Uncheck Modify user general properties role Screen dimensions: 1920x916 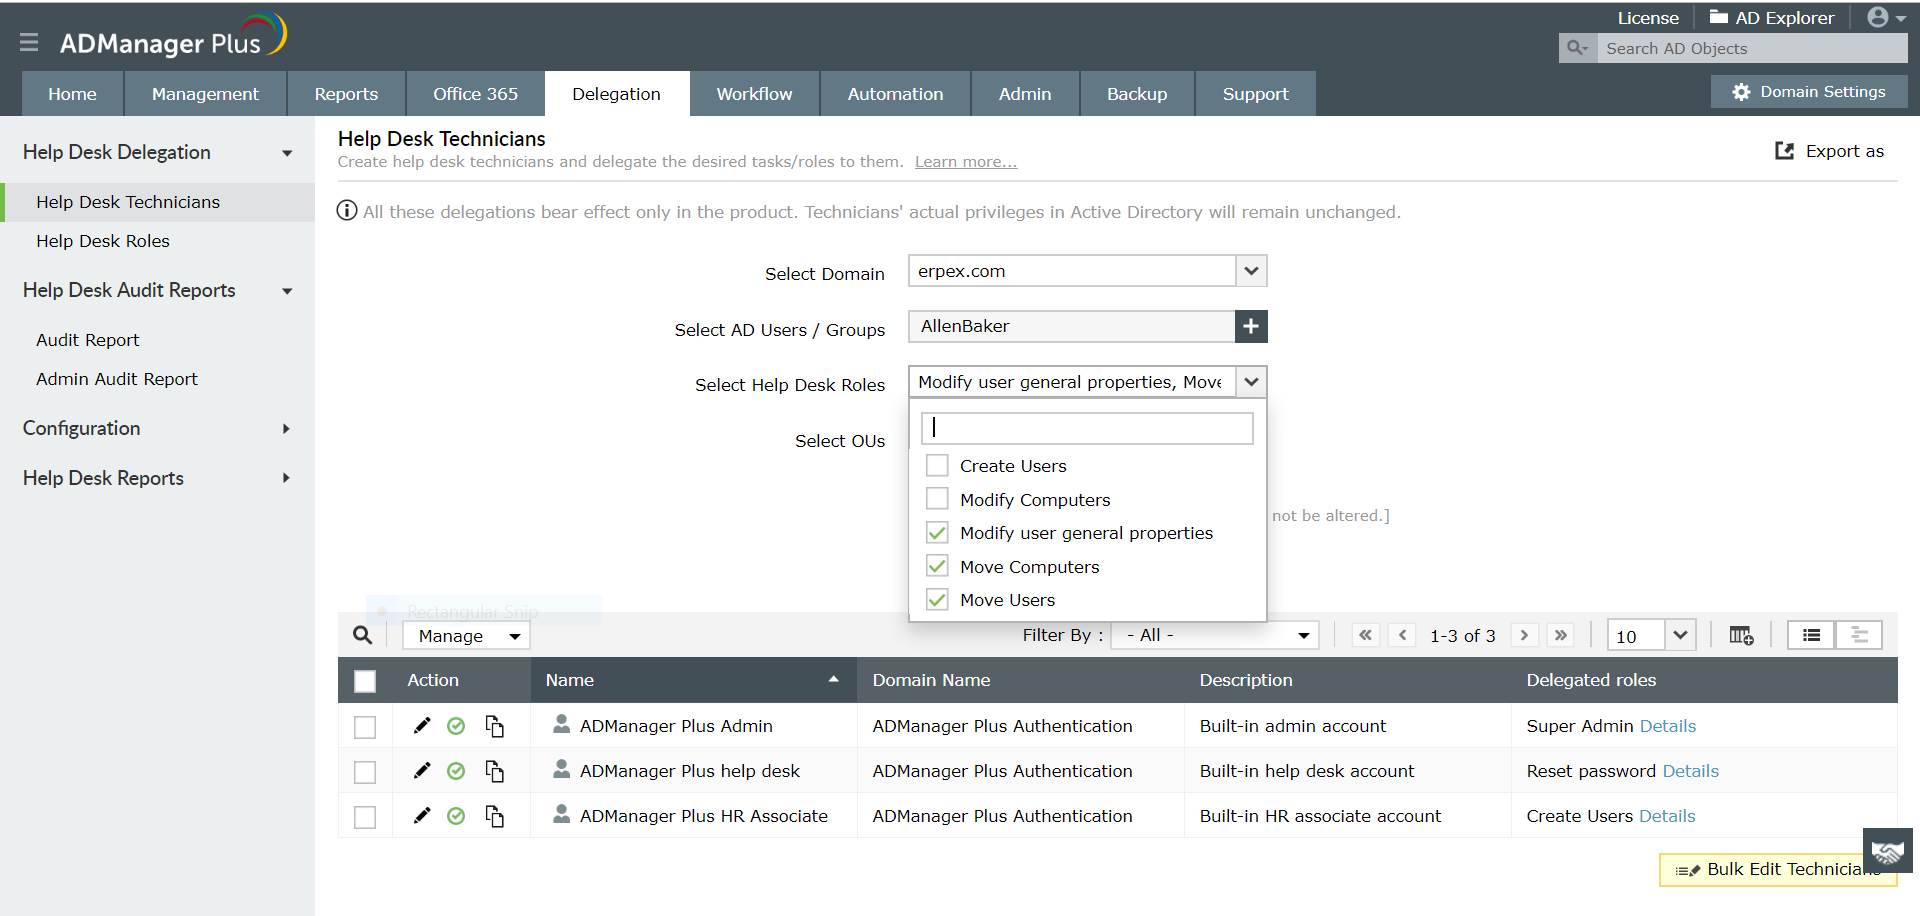click(937, 533)
